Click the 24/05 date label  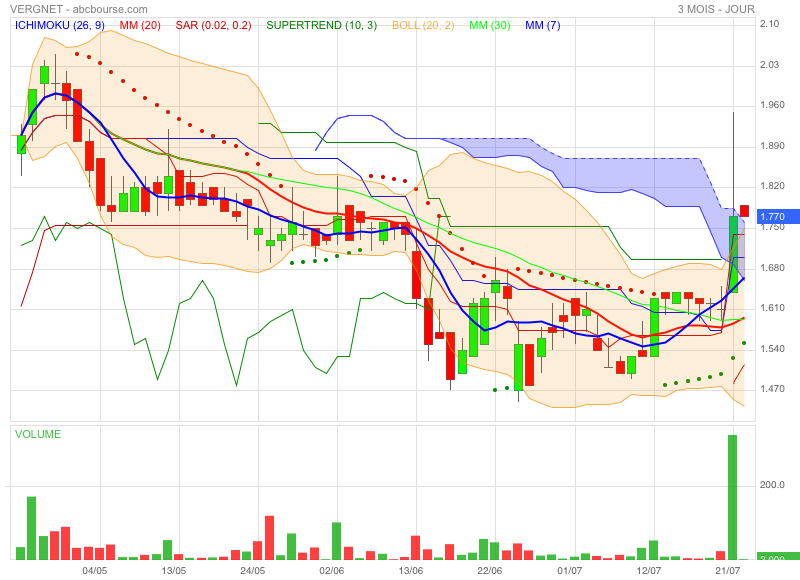pyautogui.click(x=253, y=570)
